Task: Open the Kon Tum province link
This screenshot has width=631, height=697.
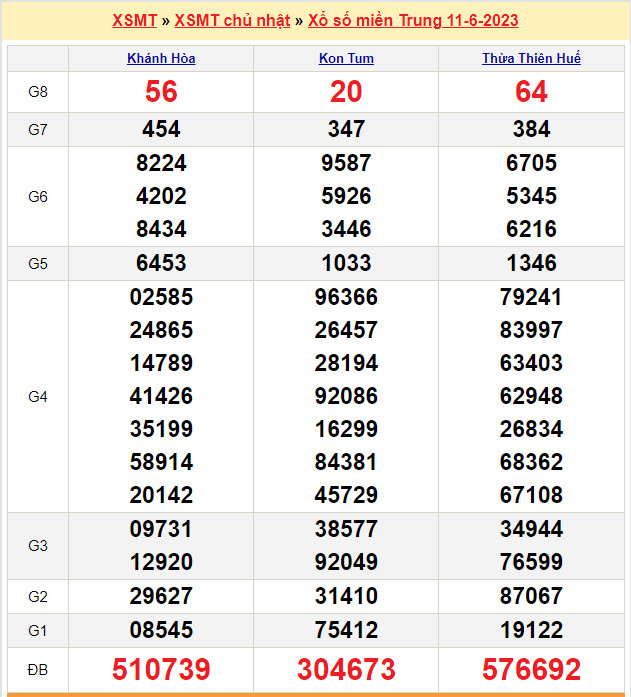Action: pos(346,58)
